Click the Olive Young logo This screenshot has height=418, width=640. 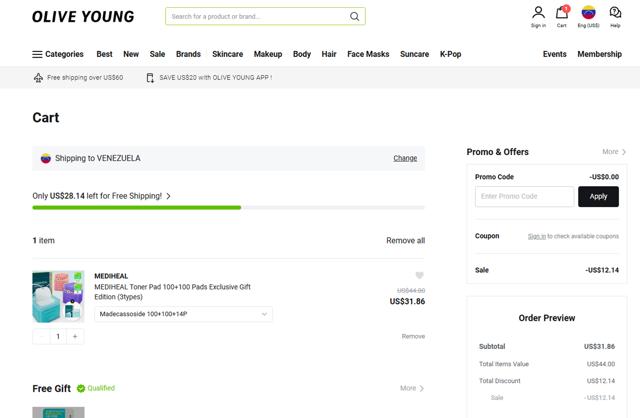coord(83,16)
